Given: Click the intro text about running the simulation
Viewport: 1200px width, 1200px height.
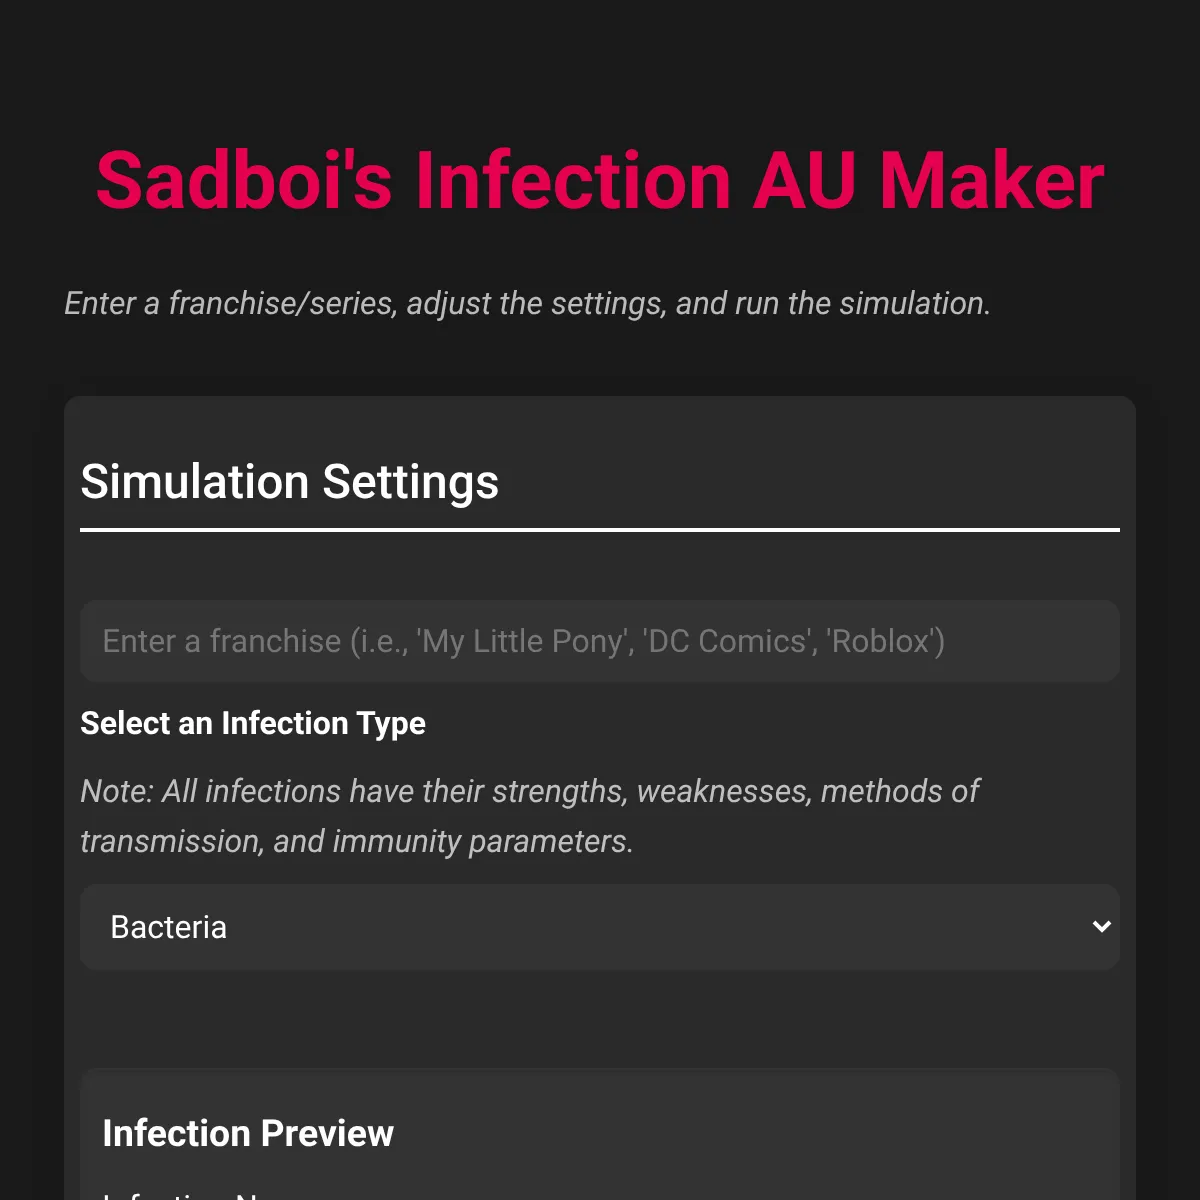Looking at the screenshot, I should [527, 303].
